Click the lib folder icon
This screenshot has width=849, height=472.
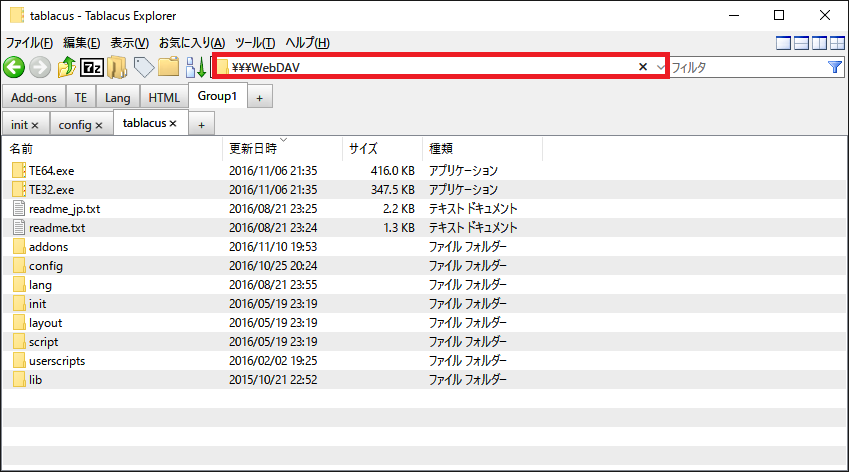[x=19, y=379]
